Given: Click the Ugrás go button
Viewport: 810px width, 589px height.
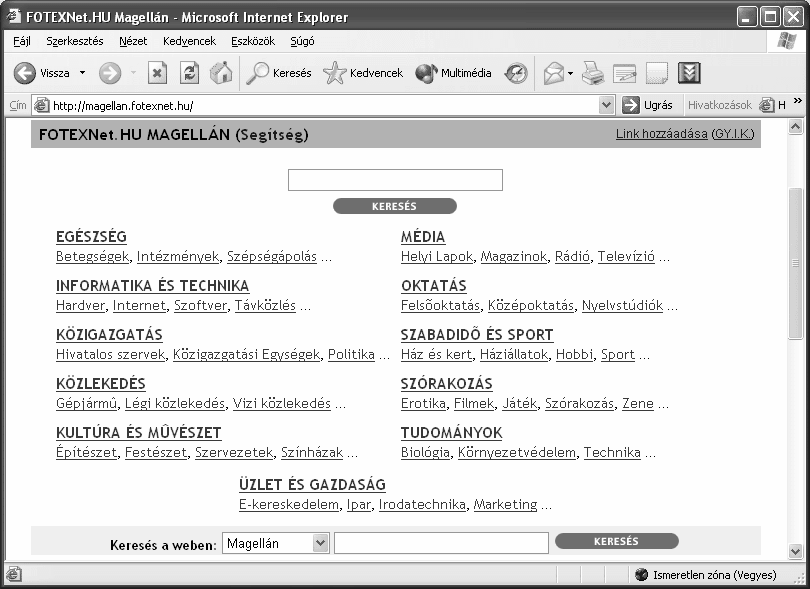Looking at the screenshot, I should coord(648,105).
